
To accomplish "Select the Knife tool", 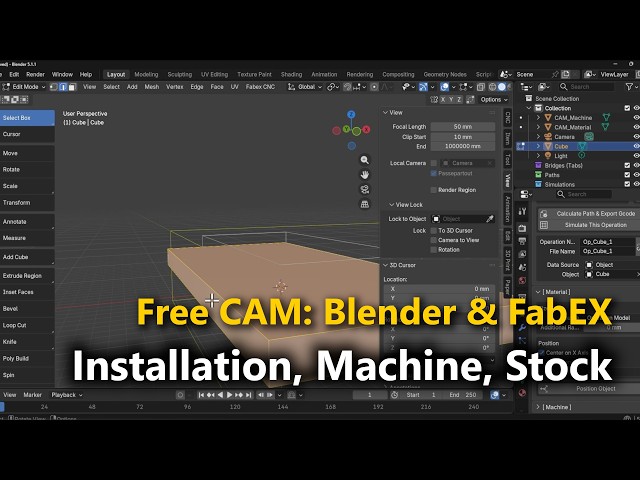I will [27, 342].
